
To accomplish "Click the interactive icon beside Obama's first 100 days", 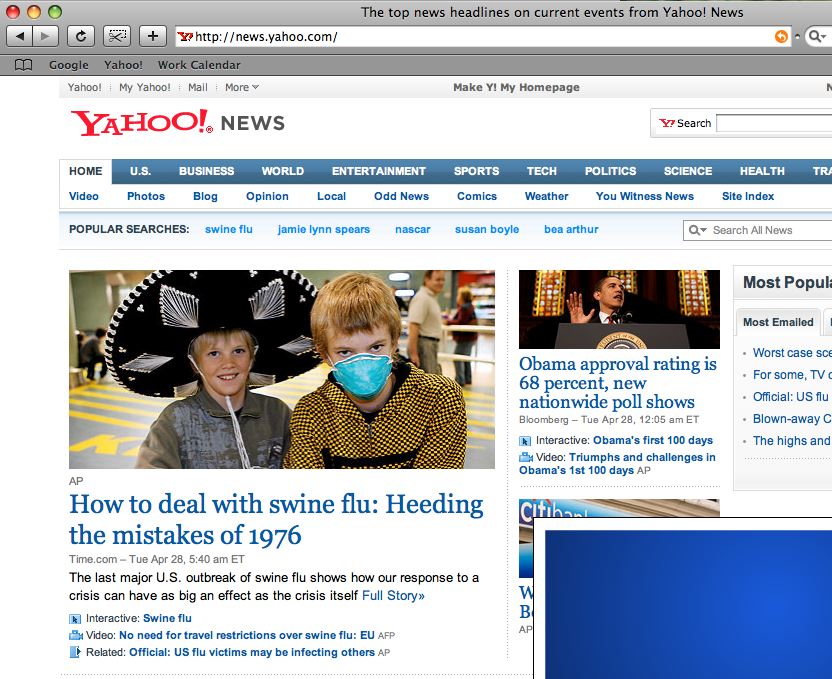I will pyautogui.click(x=525, y=441).
